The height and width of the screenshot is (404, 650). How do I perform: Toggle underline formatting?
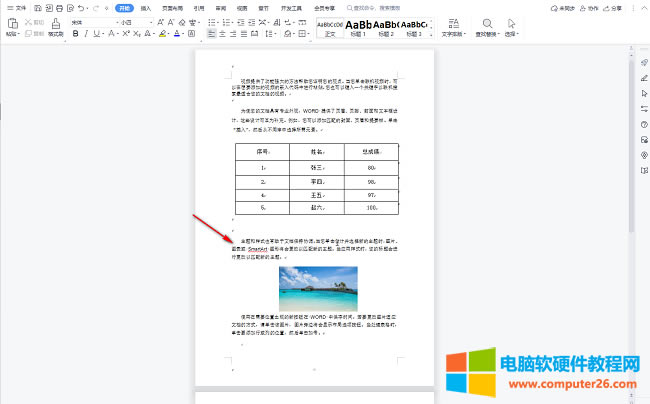99,33
